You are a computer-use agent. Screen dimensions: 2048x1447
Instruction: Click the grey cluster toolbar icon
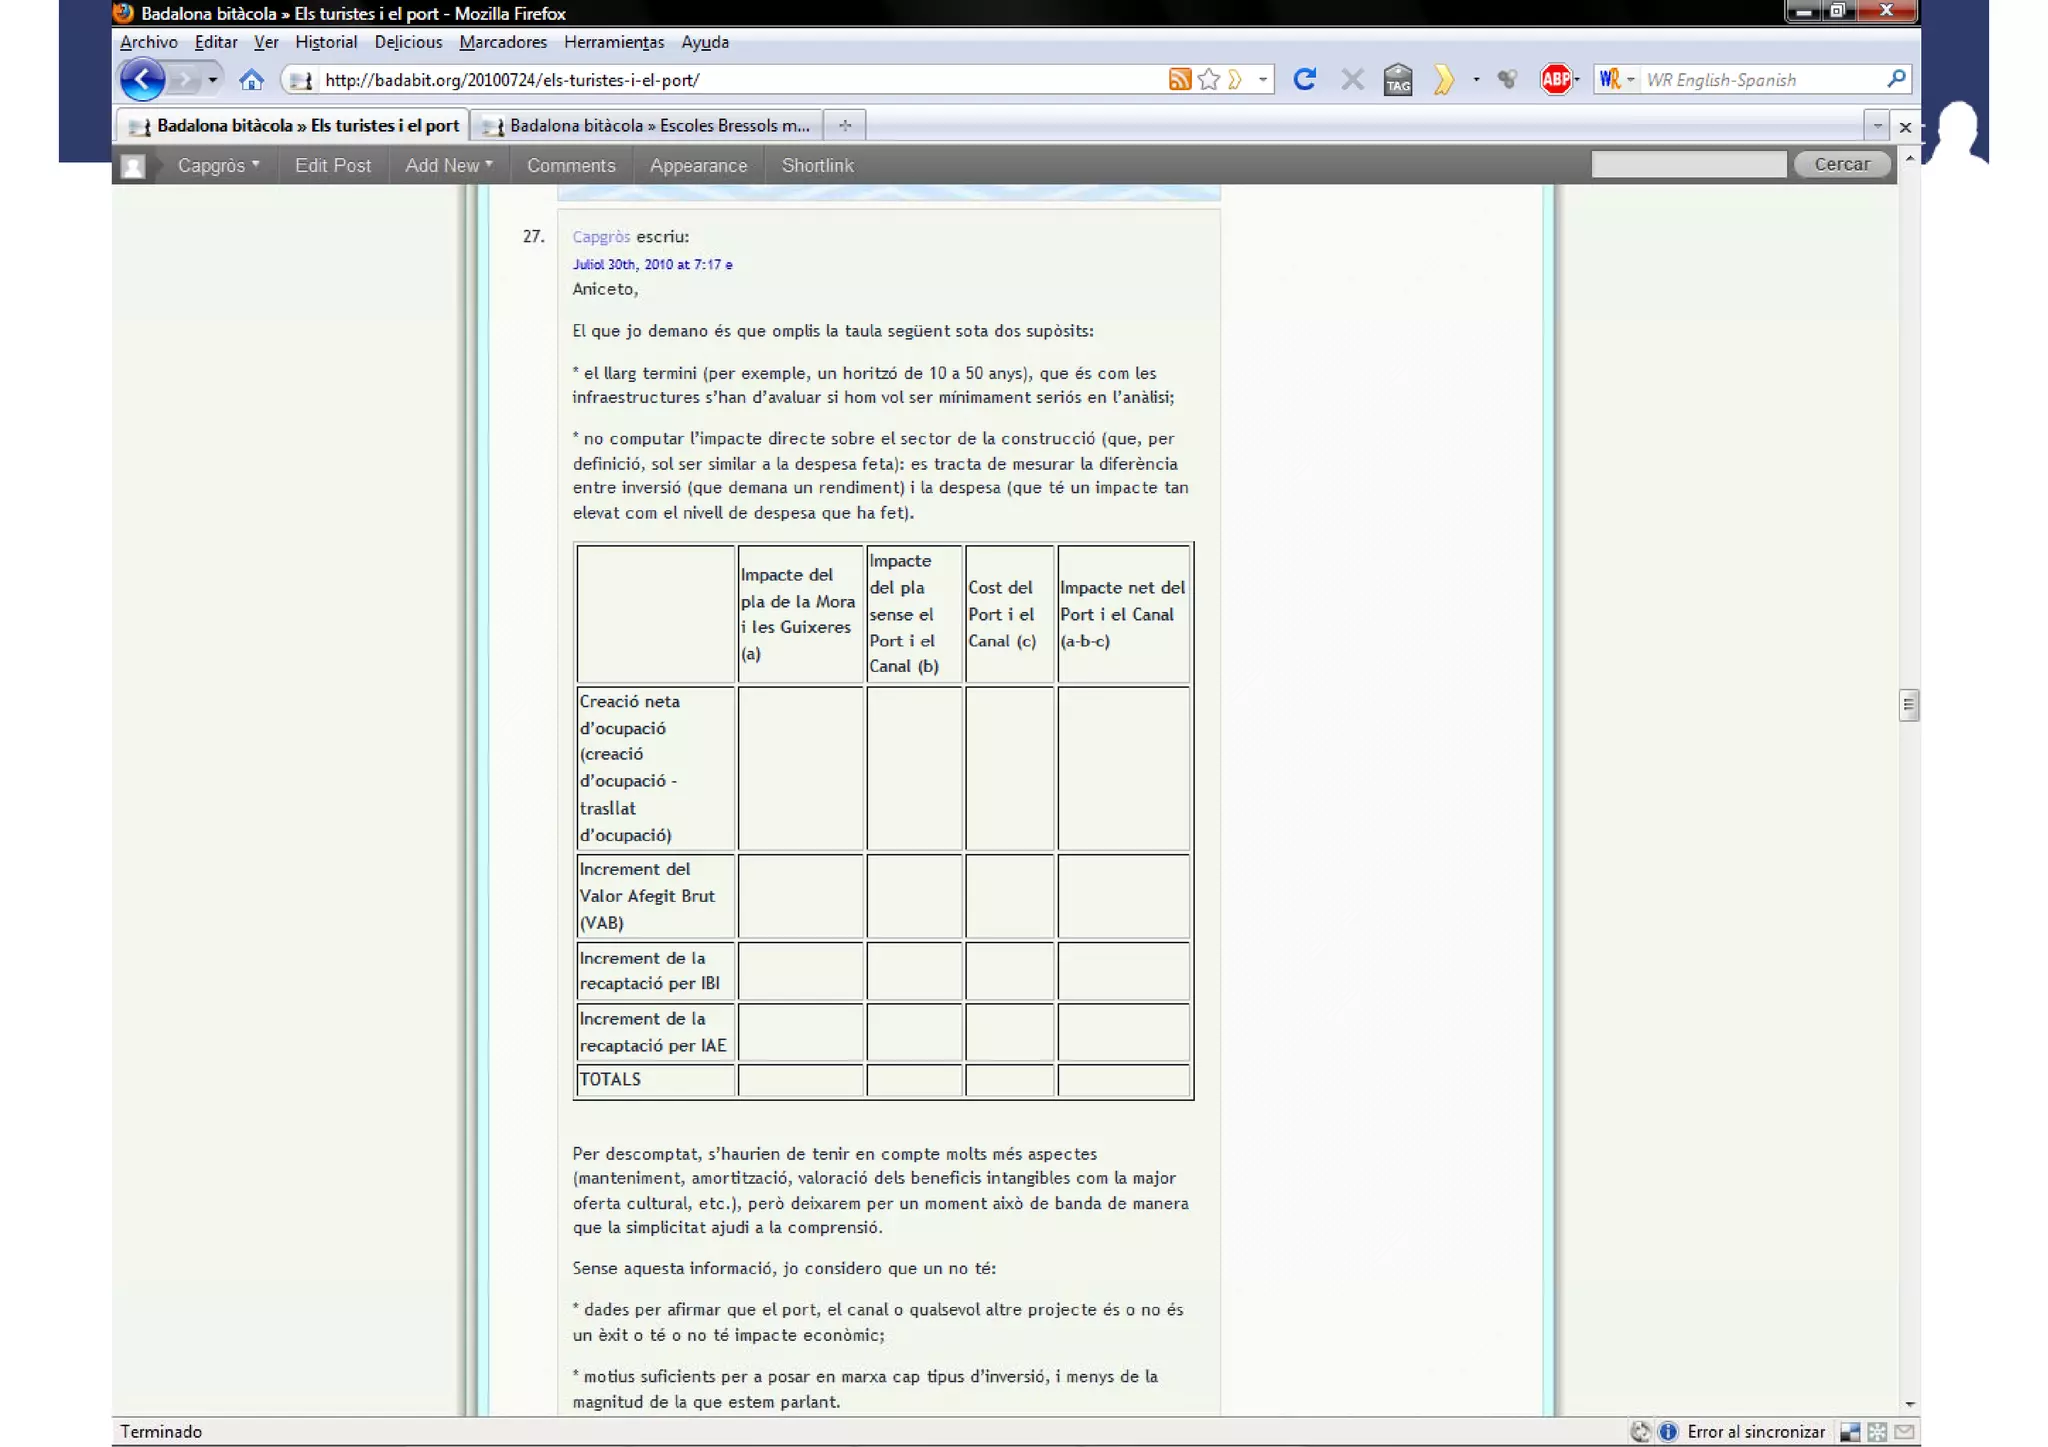coord(1507,80)
